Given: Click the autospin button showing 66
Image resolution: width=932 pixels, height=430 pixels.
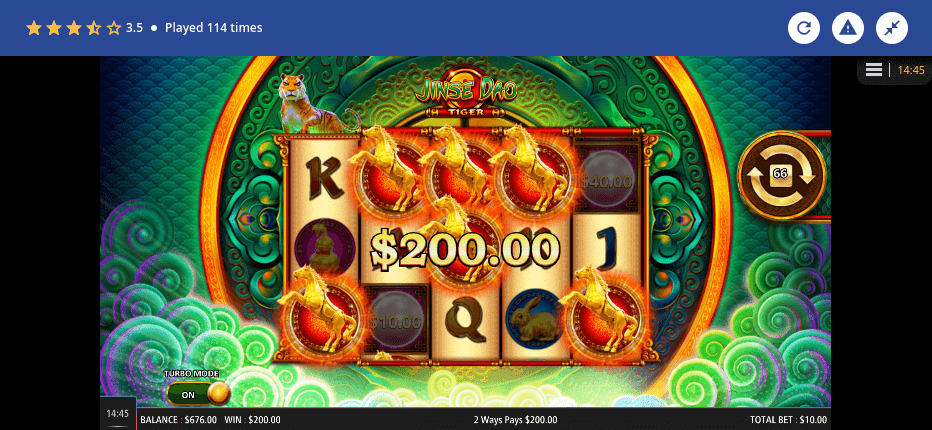Looking at the screenshot, I should (x=781, y=175).
